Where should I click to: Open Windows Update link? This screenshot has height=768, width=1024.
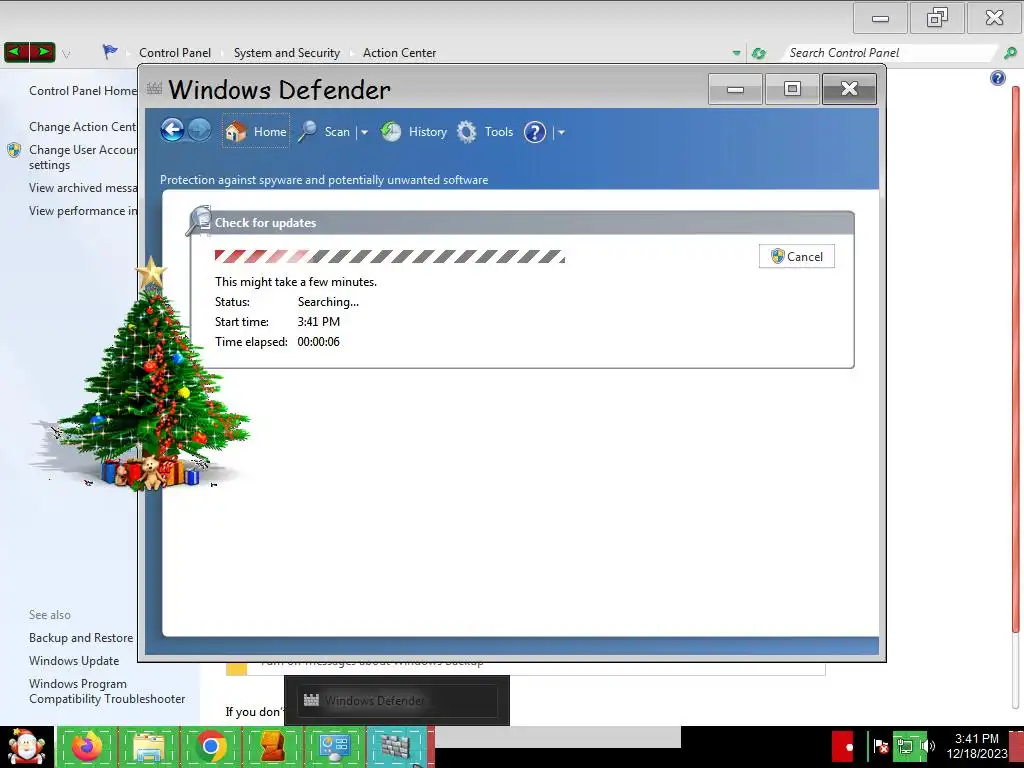pyautogui.click(x=74, y=661)
